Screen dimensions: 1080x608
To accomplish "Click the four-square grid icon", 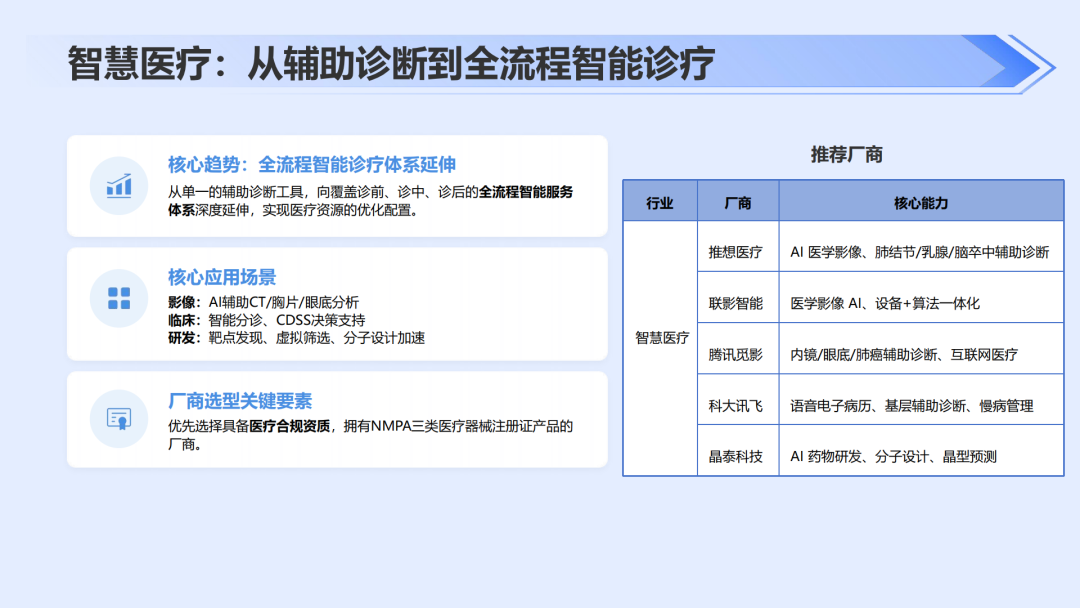I will pyautogui.click(x=119, y=298).
